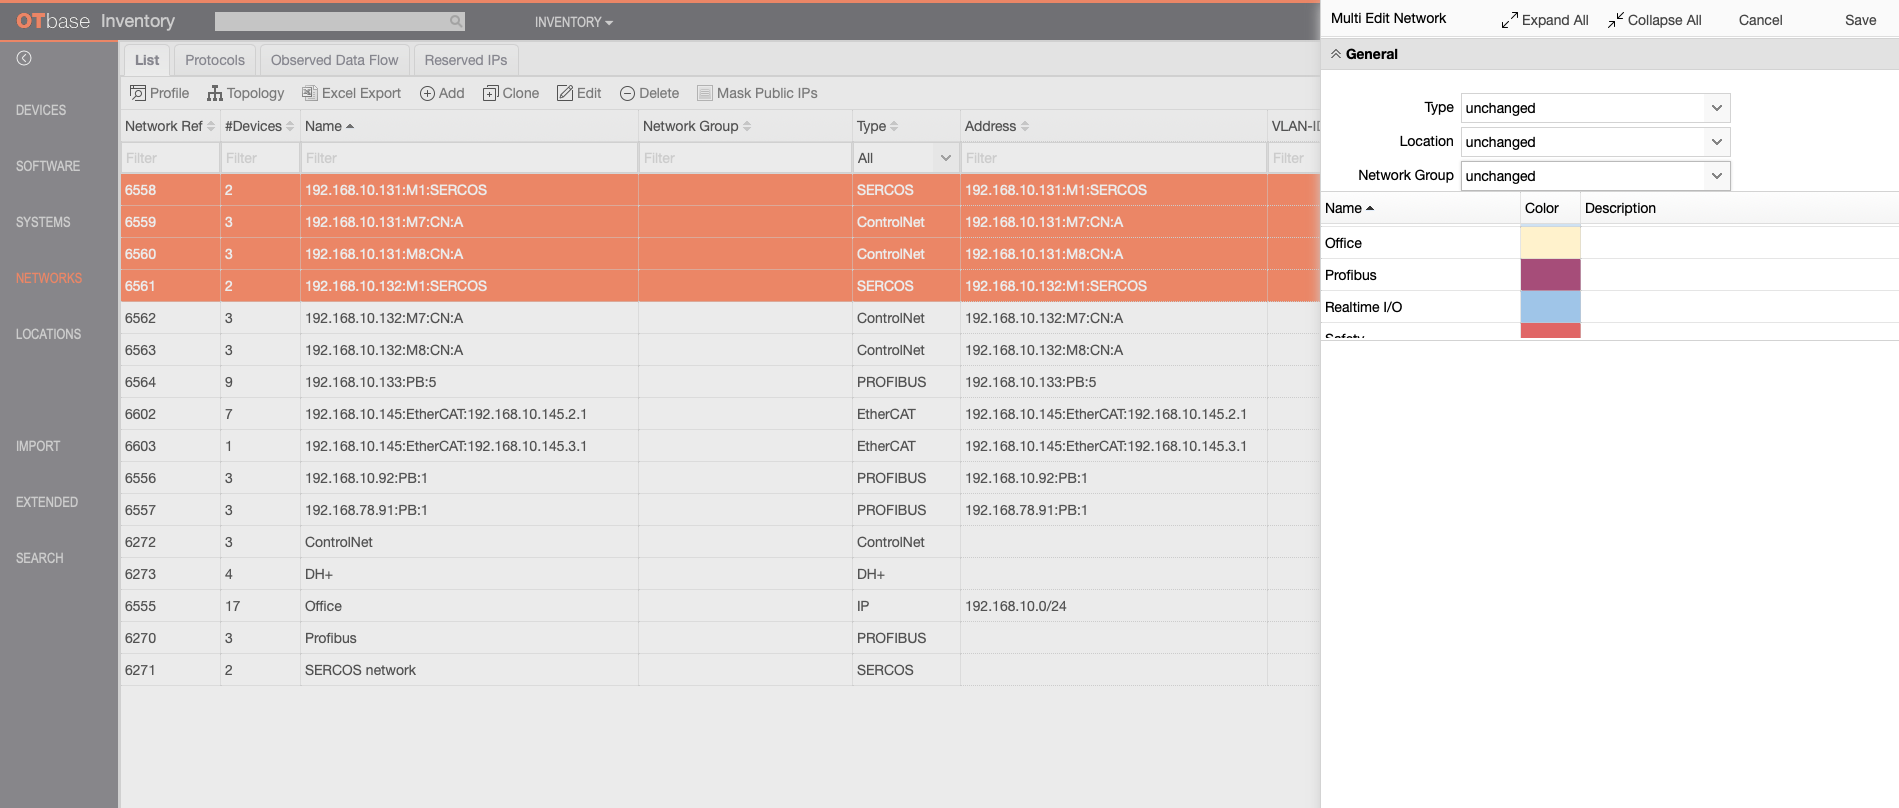Clone the selected network
The width and height of the screenshot is (1899, 808).
click(511, 93)
